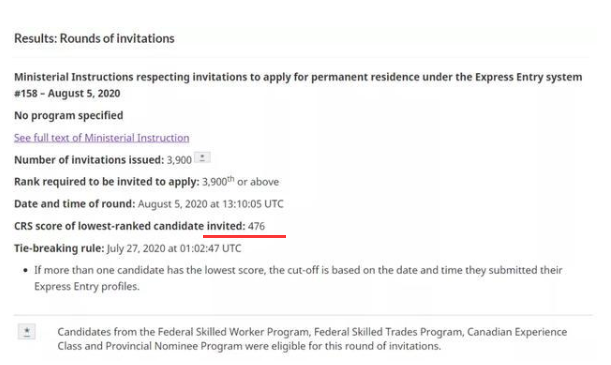This screenshot has width=611, height=365.
Task: Select the #158 – August 5, 2020 line
Action: pyautogui.click(x=67, y=93)
